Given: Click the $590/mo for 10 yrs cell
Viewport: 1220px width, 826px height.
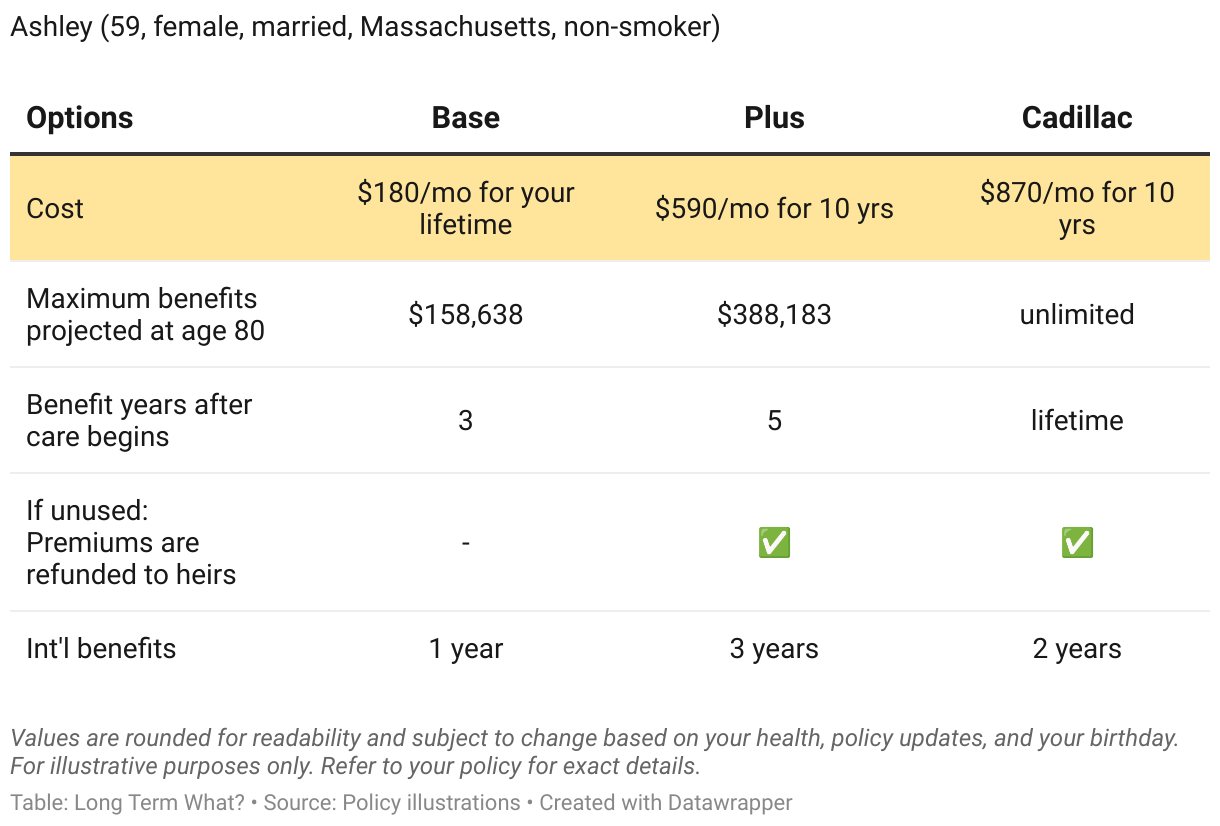Looking at the screenshot, I should tap(774, 208).
